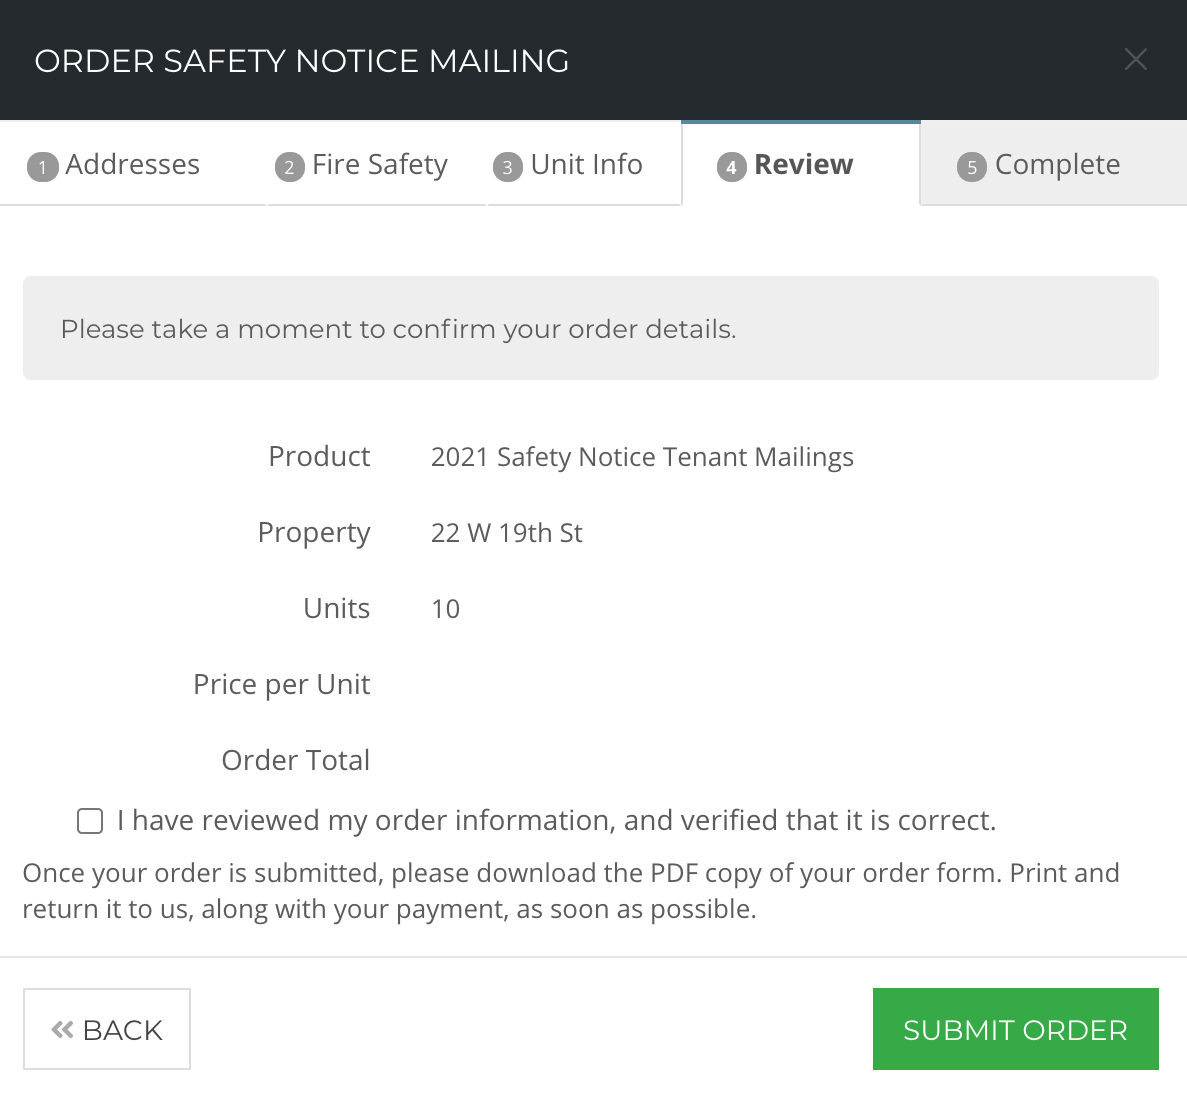
Task: Click the units value 10
Action: (x=445, y=609)
